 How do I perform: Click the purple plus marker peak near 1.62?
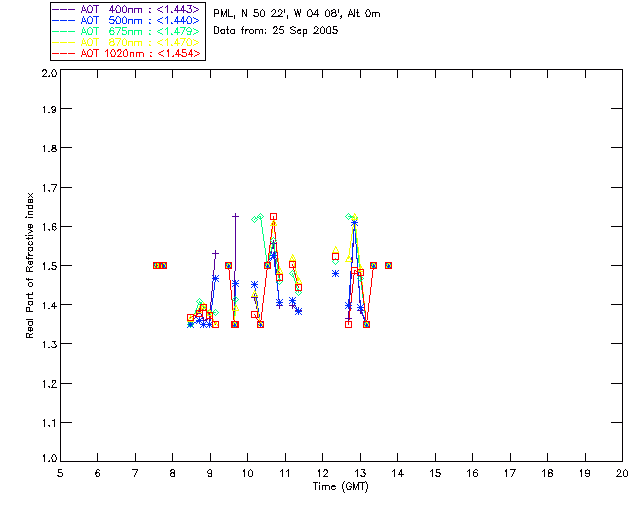pos(236,216)
